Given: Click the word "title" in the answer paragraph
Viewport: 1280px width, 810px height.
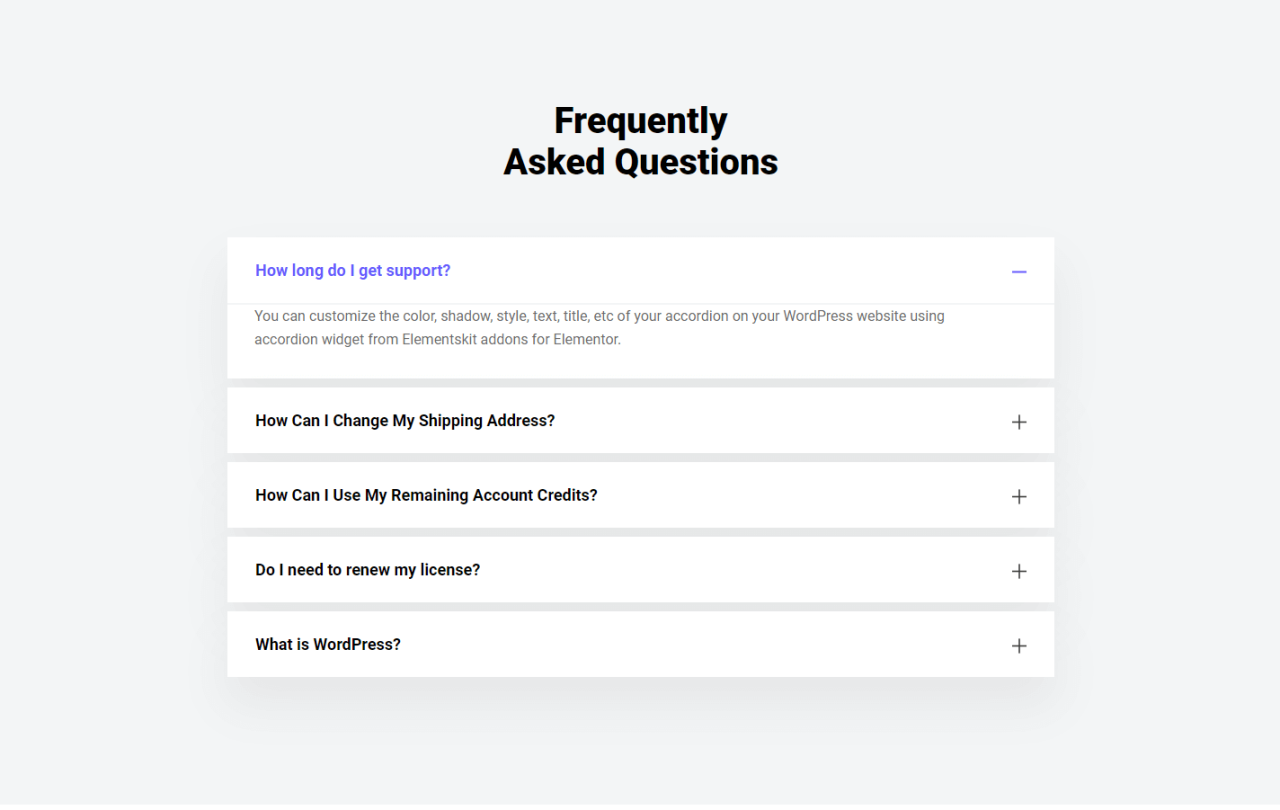Looking at the screenshot, I should point(575,316).
